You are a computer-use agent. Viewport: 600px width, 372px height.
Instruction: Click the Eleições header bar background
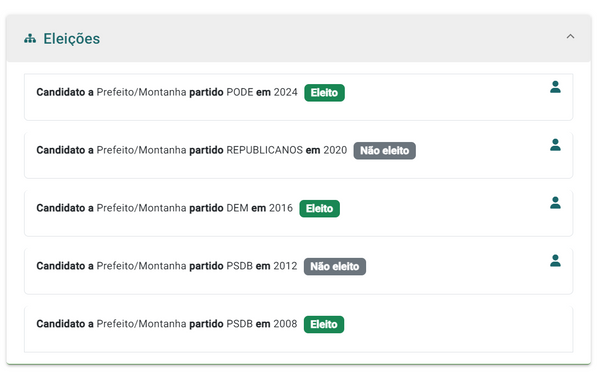298,39
